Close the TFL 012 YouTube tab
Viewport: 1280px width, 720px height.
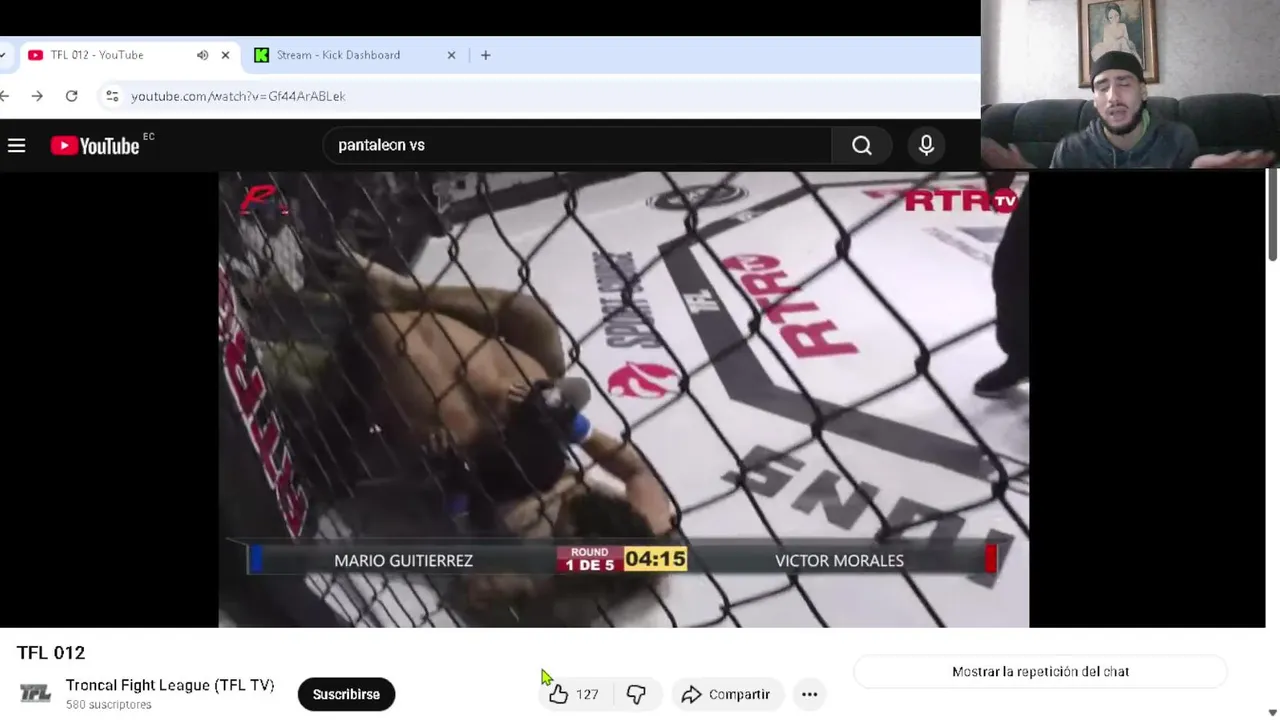(225, 55)
